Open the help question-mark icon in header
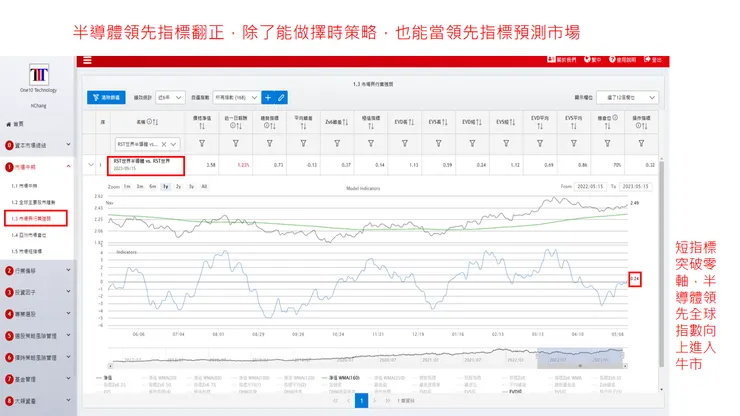This screenshot has width=740, height=416. (612, 59)
